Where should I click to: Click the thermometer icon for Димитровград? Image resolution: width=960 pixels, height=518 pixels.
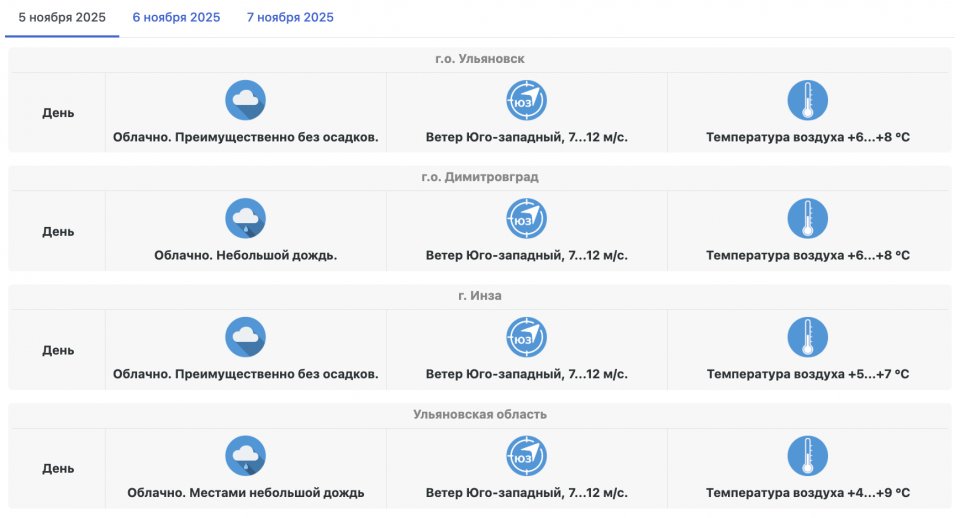808,218
